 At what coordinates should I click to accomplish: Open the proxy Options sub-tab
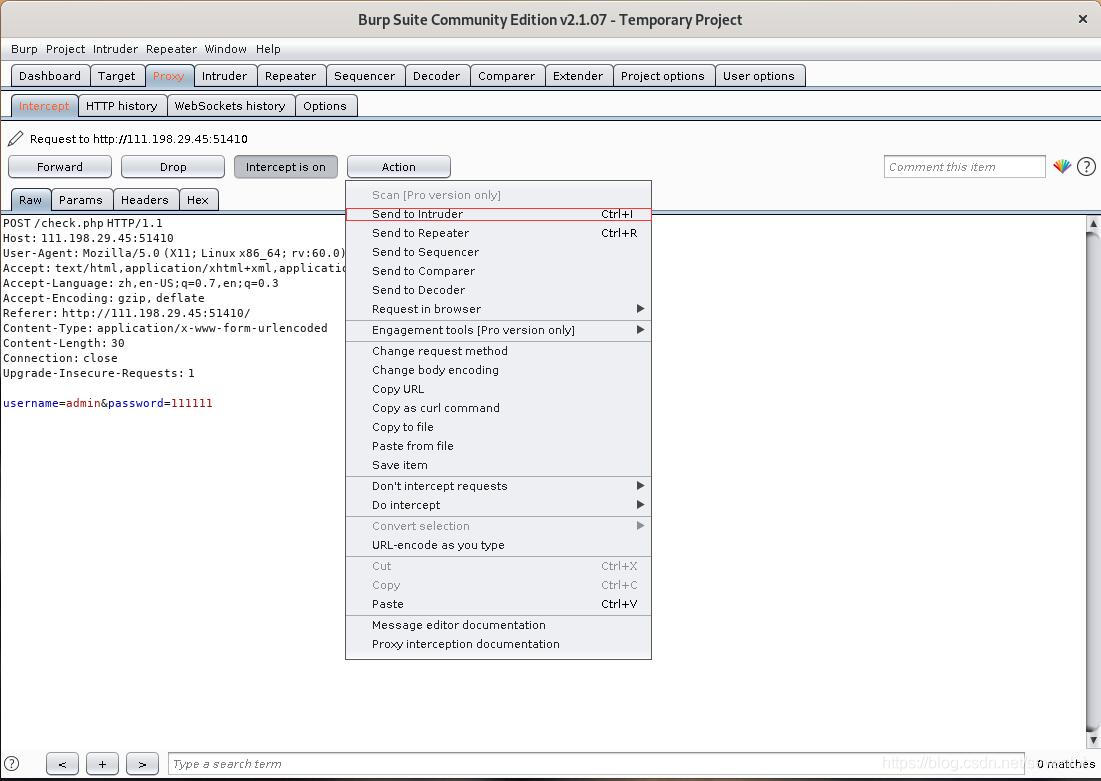pos(325,106)
